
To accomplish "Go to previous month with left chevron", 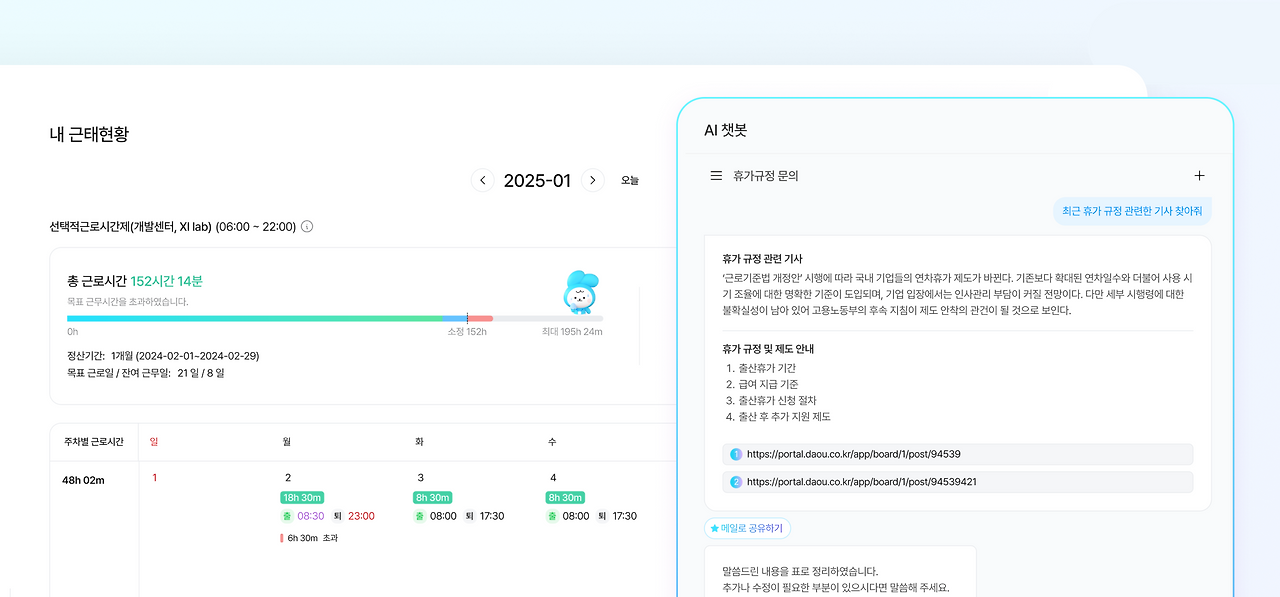I will 483,180.
